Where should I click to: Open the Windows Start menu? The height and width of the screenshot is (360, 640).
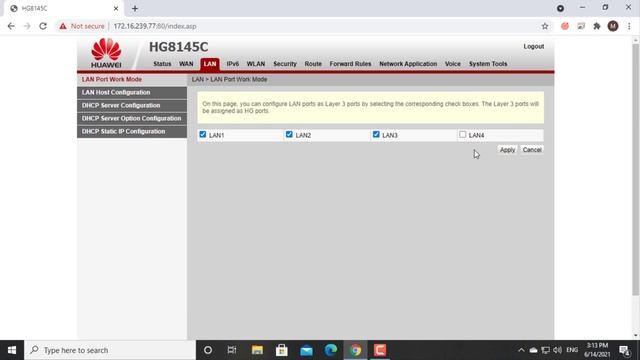tap(12, 350)
